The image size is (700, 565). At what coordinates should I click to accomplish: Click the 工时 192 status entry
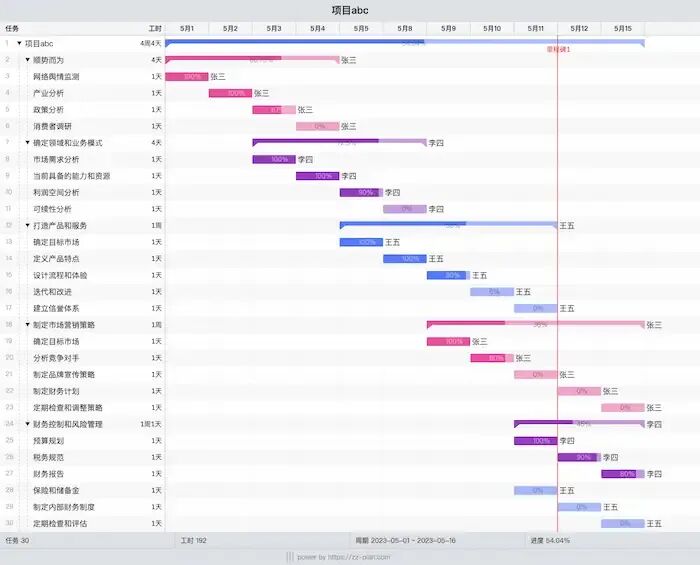click(193, 540)
